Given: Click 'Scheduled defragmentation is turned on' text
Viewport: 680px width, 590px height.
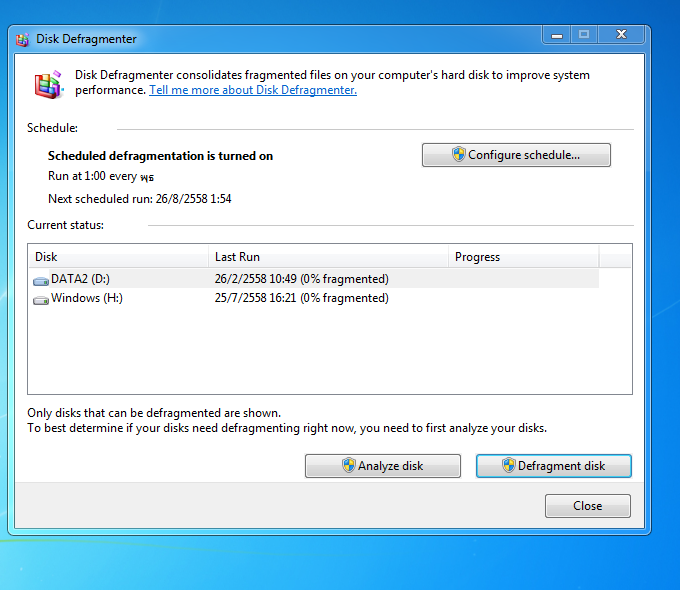Looking at the screenshot, I should 160,156.
